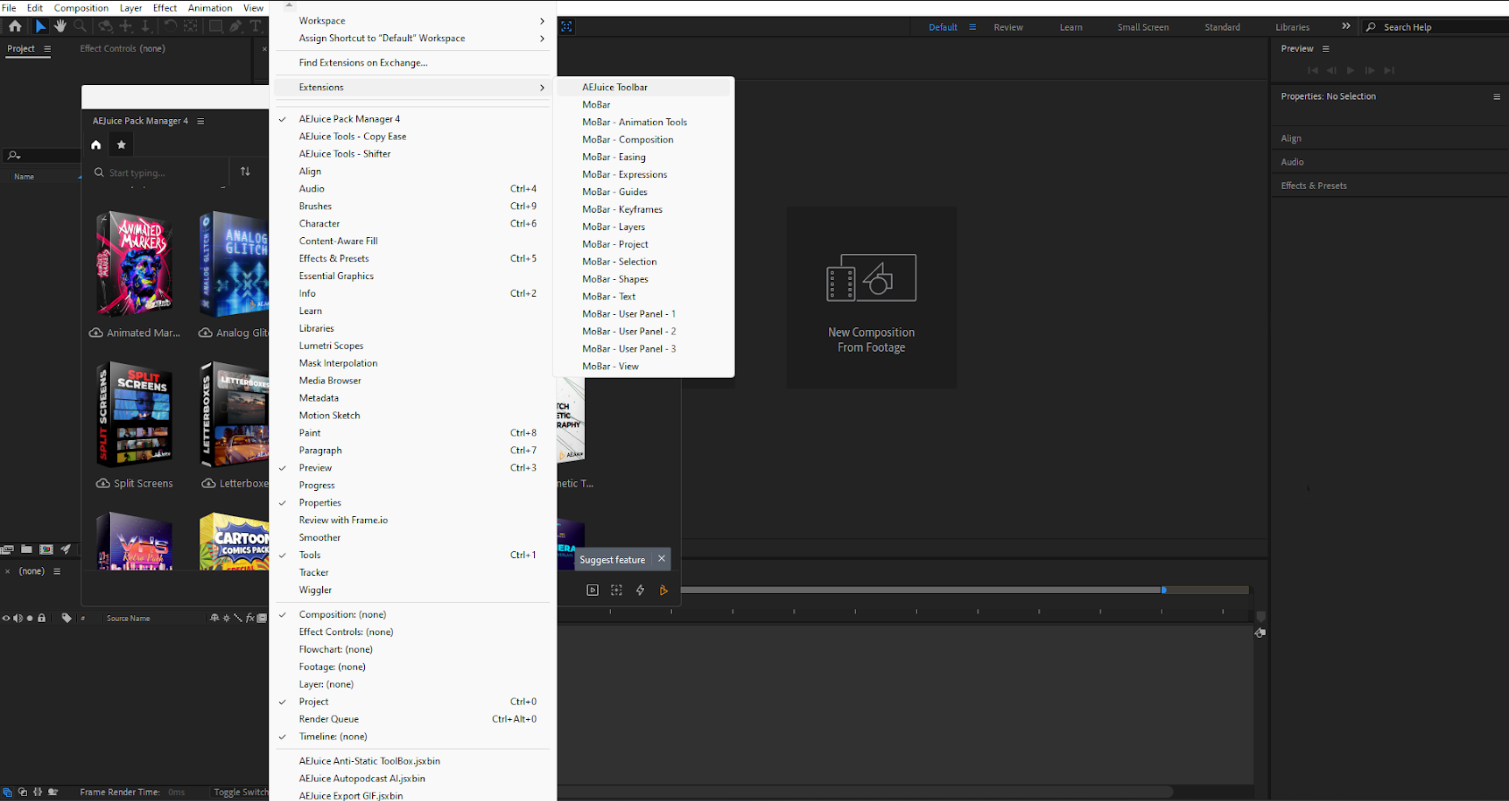The height and width of the screenshot is (801, 1509).
Task: Choose MoBar - Easing from the submenu
Action: click(643, 157)
